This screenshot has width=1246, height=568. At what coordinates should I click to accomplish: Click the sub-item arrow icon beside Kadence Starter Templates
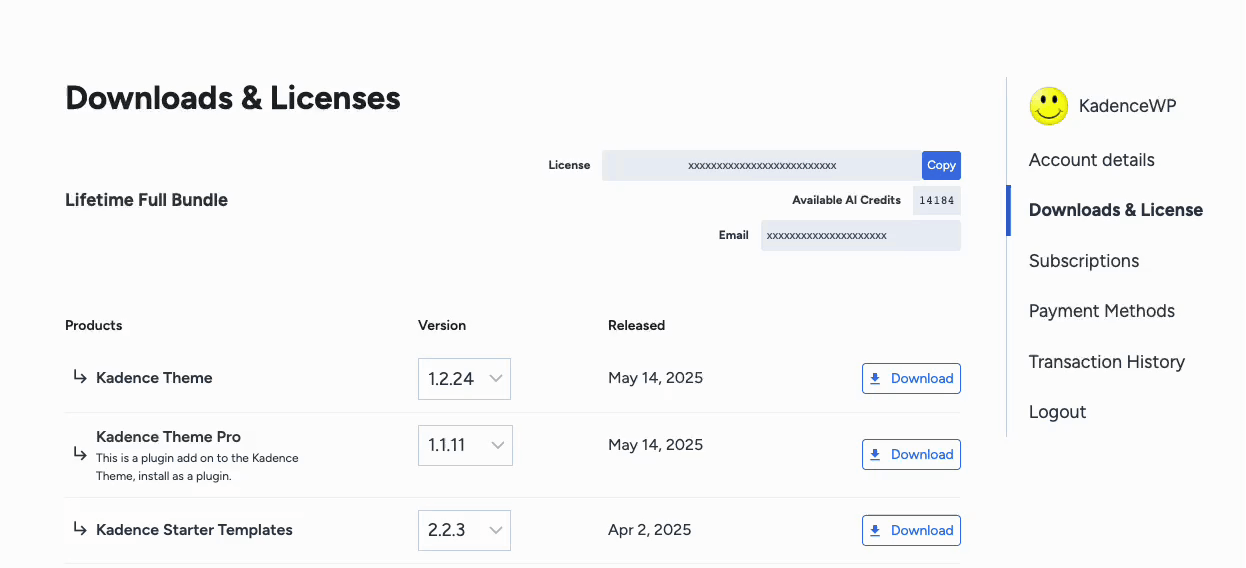[80, 529]
